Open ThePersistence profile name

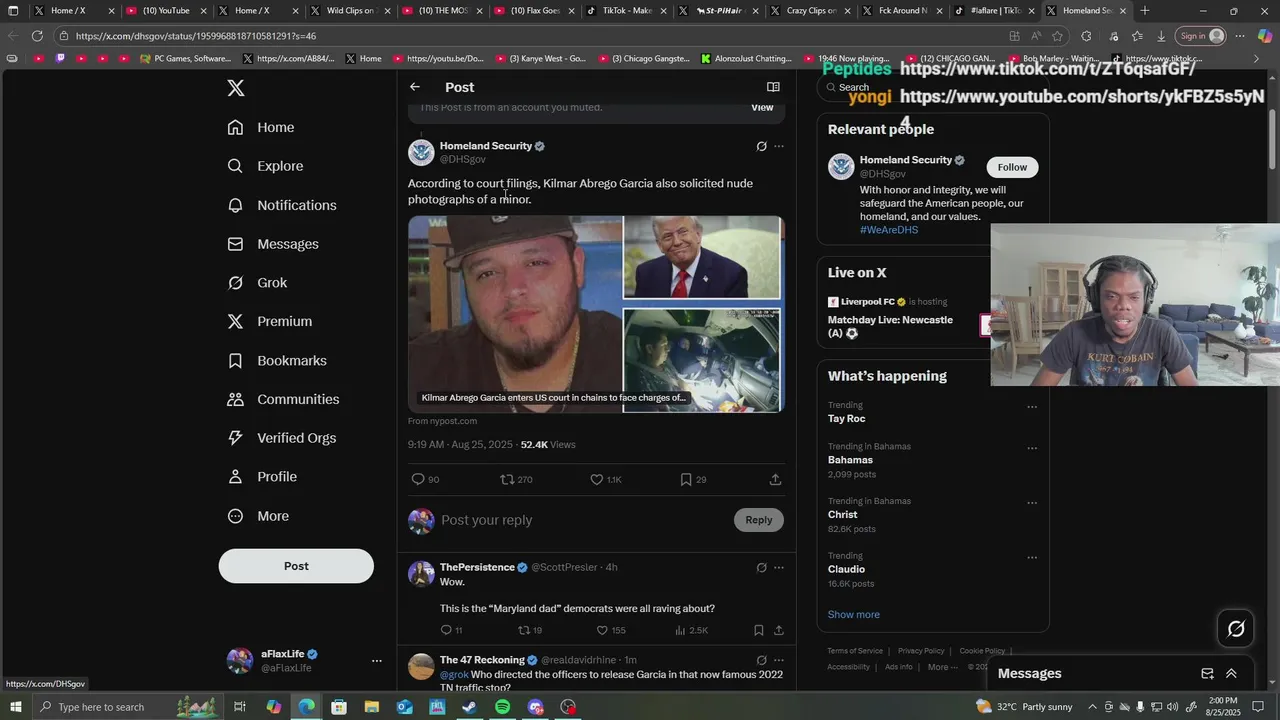pos(477,567)
